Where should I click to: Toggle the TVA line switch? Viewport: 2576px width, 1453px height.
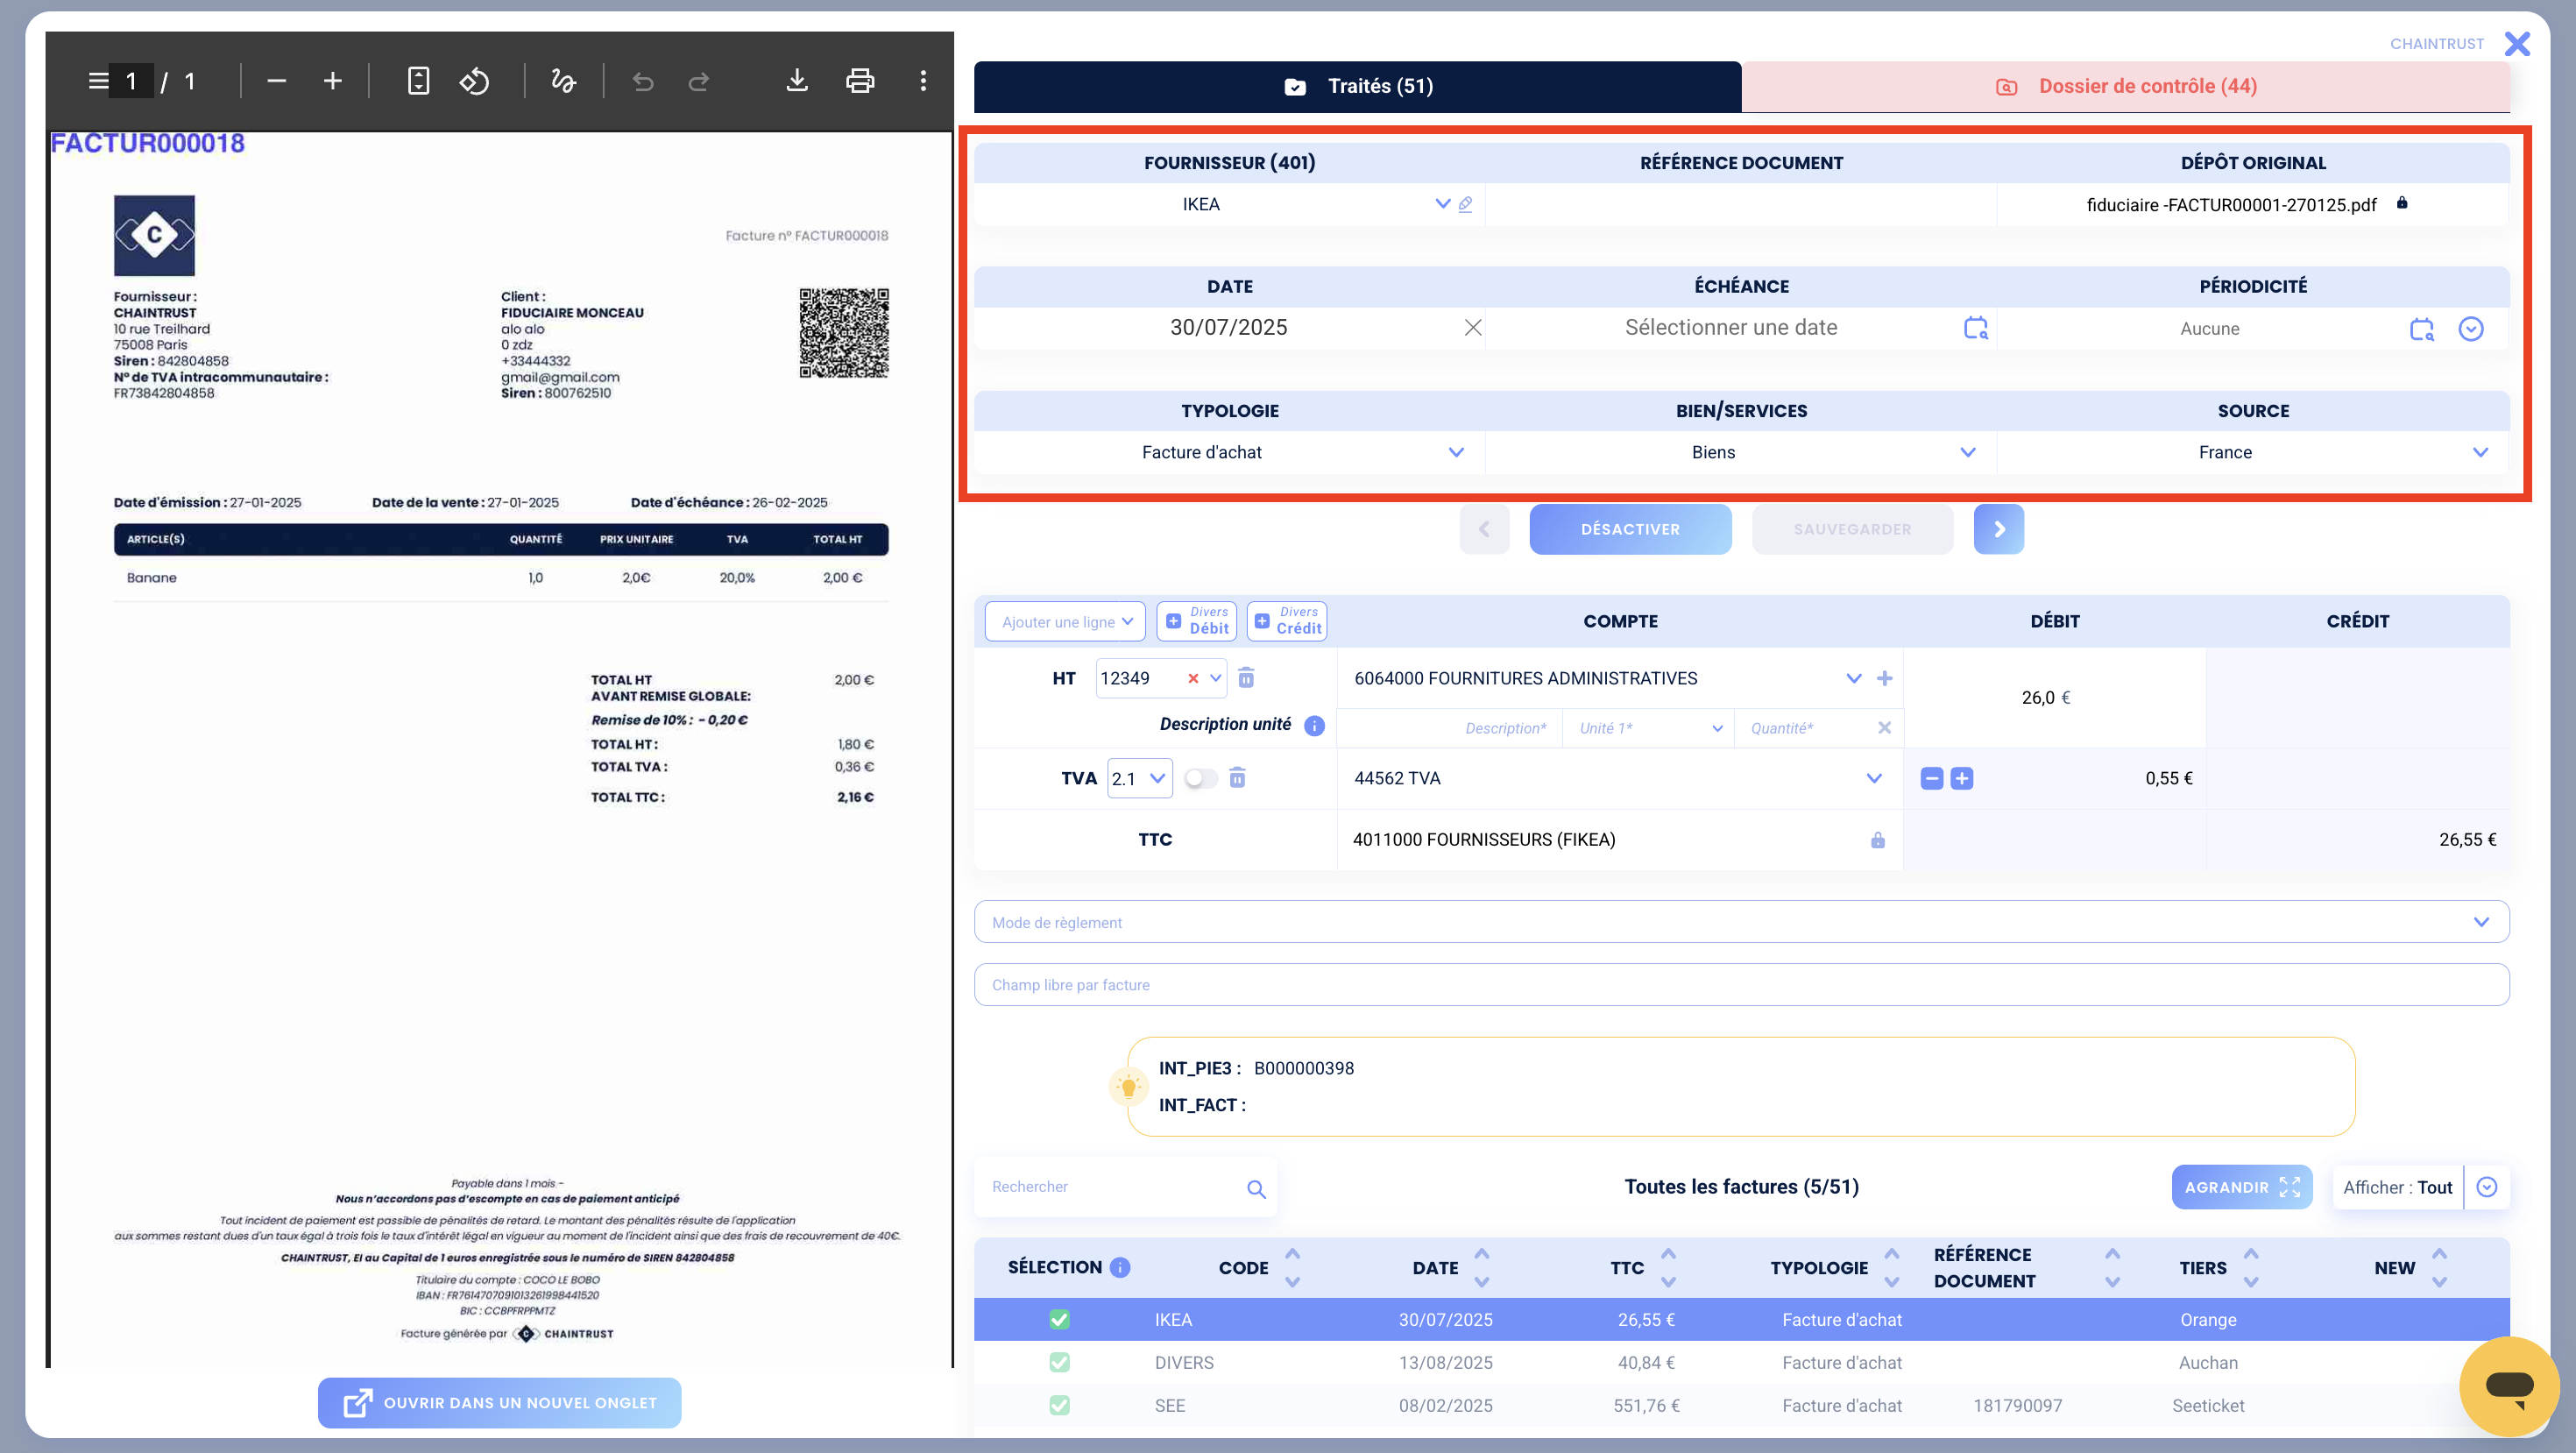[x=1201, y=778]
